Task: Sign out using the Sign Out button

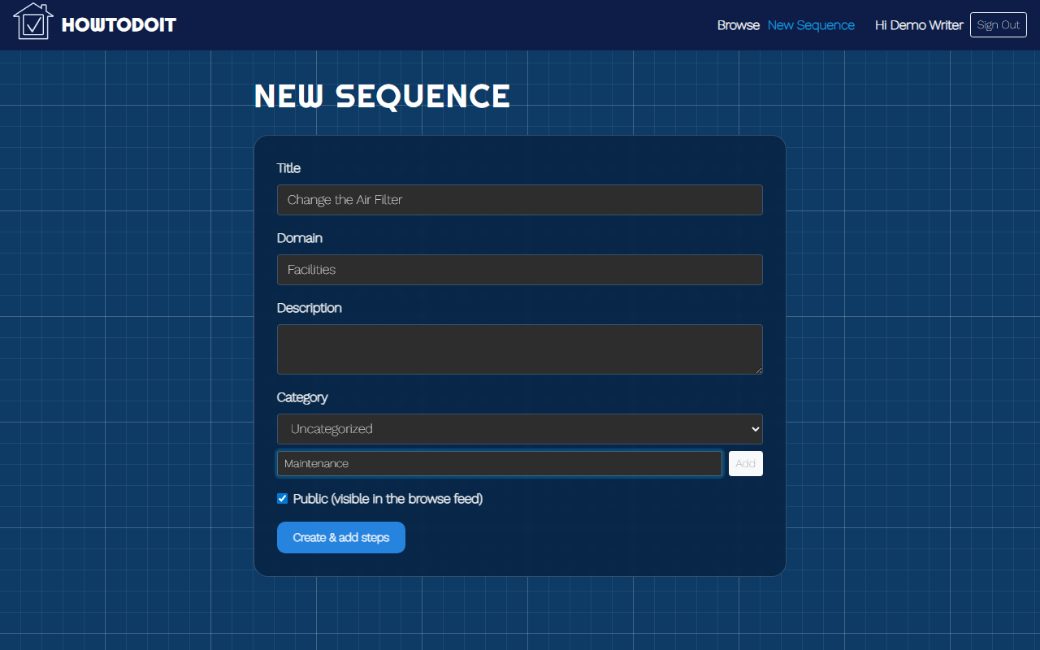Action: tap(998, 25)
